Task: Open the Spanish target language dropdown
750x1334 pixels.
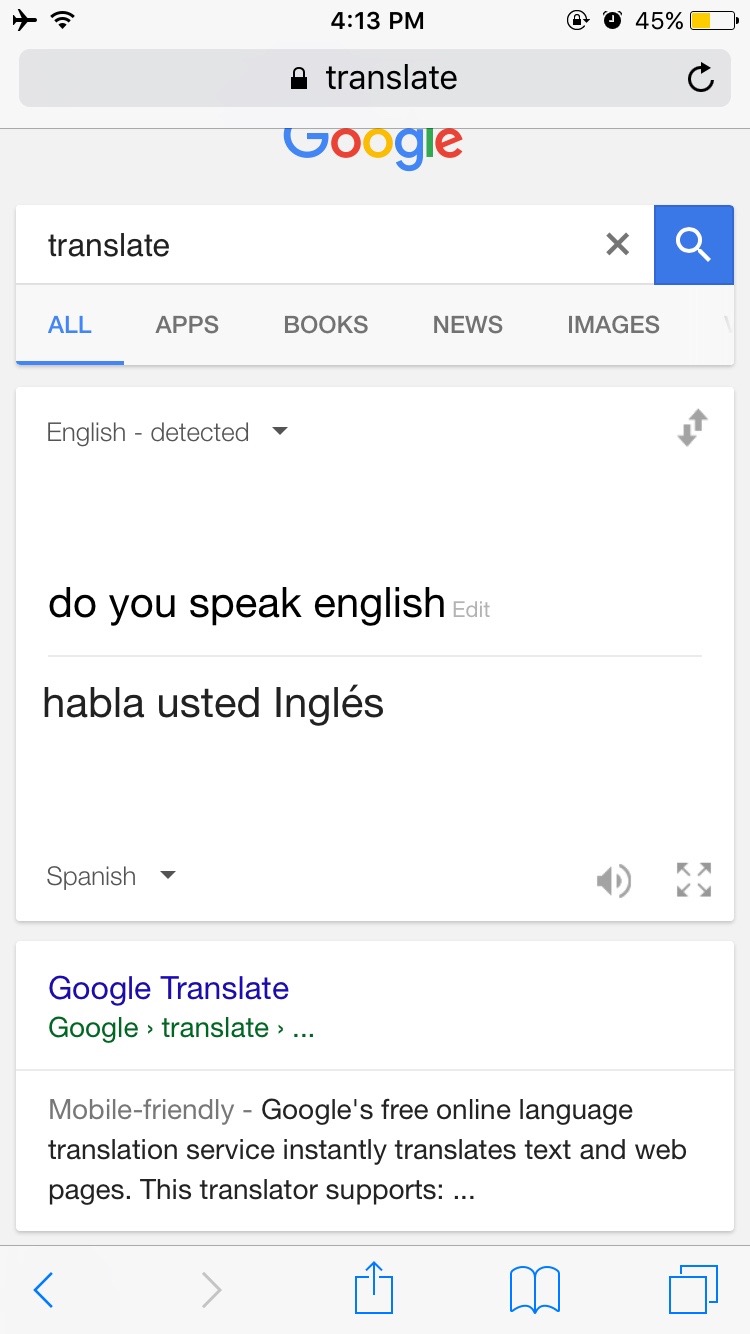Action: pyautogui.click(x=111, y=876)
